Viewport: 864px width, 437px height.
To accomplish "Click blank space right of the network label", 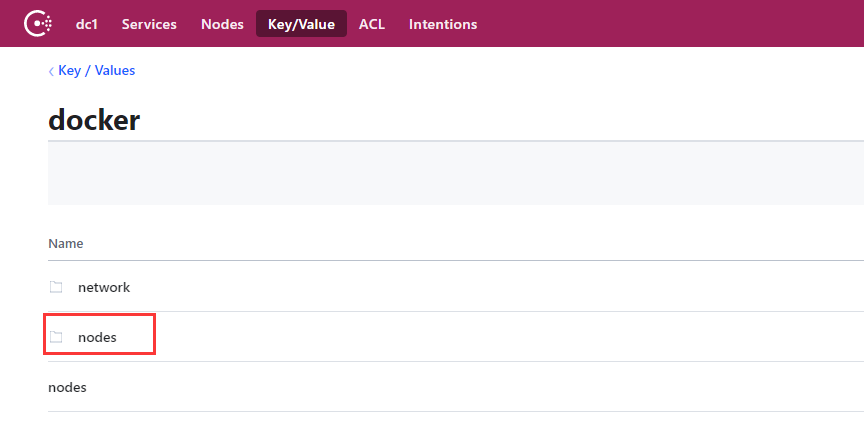I will pos(500,287).
